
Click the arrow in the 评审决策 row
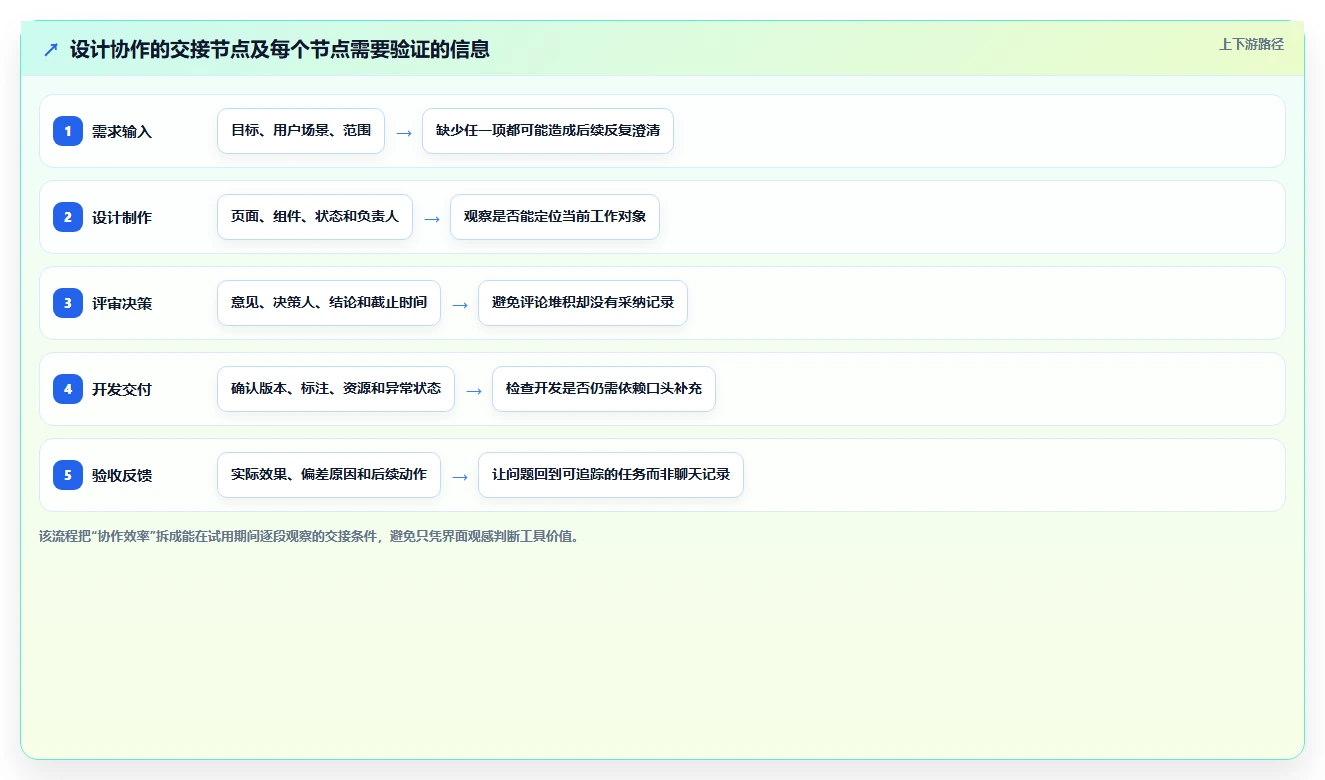(460, 304)
